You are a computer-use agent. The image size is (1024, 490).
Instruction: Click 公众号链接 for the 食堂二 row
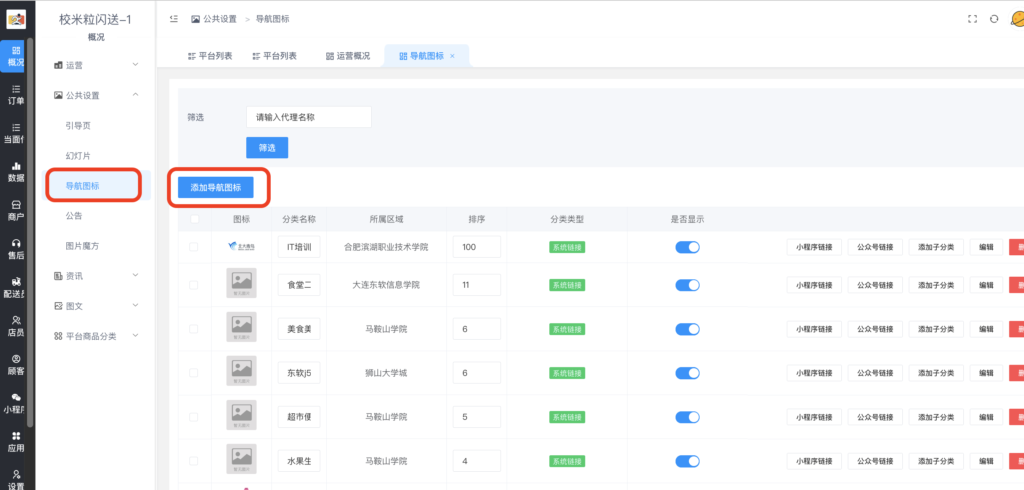click(x=875, y=285)
